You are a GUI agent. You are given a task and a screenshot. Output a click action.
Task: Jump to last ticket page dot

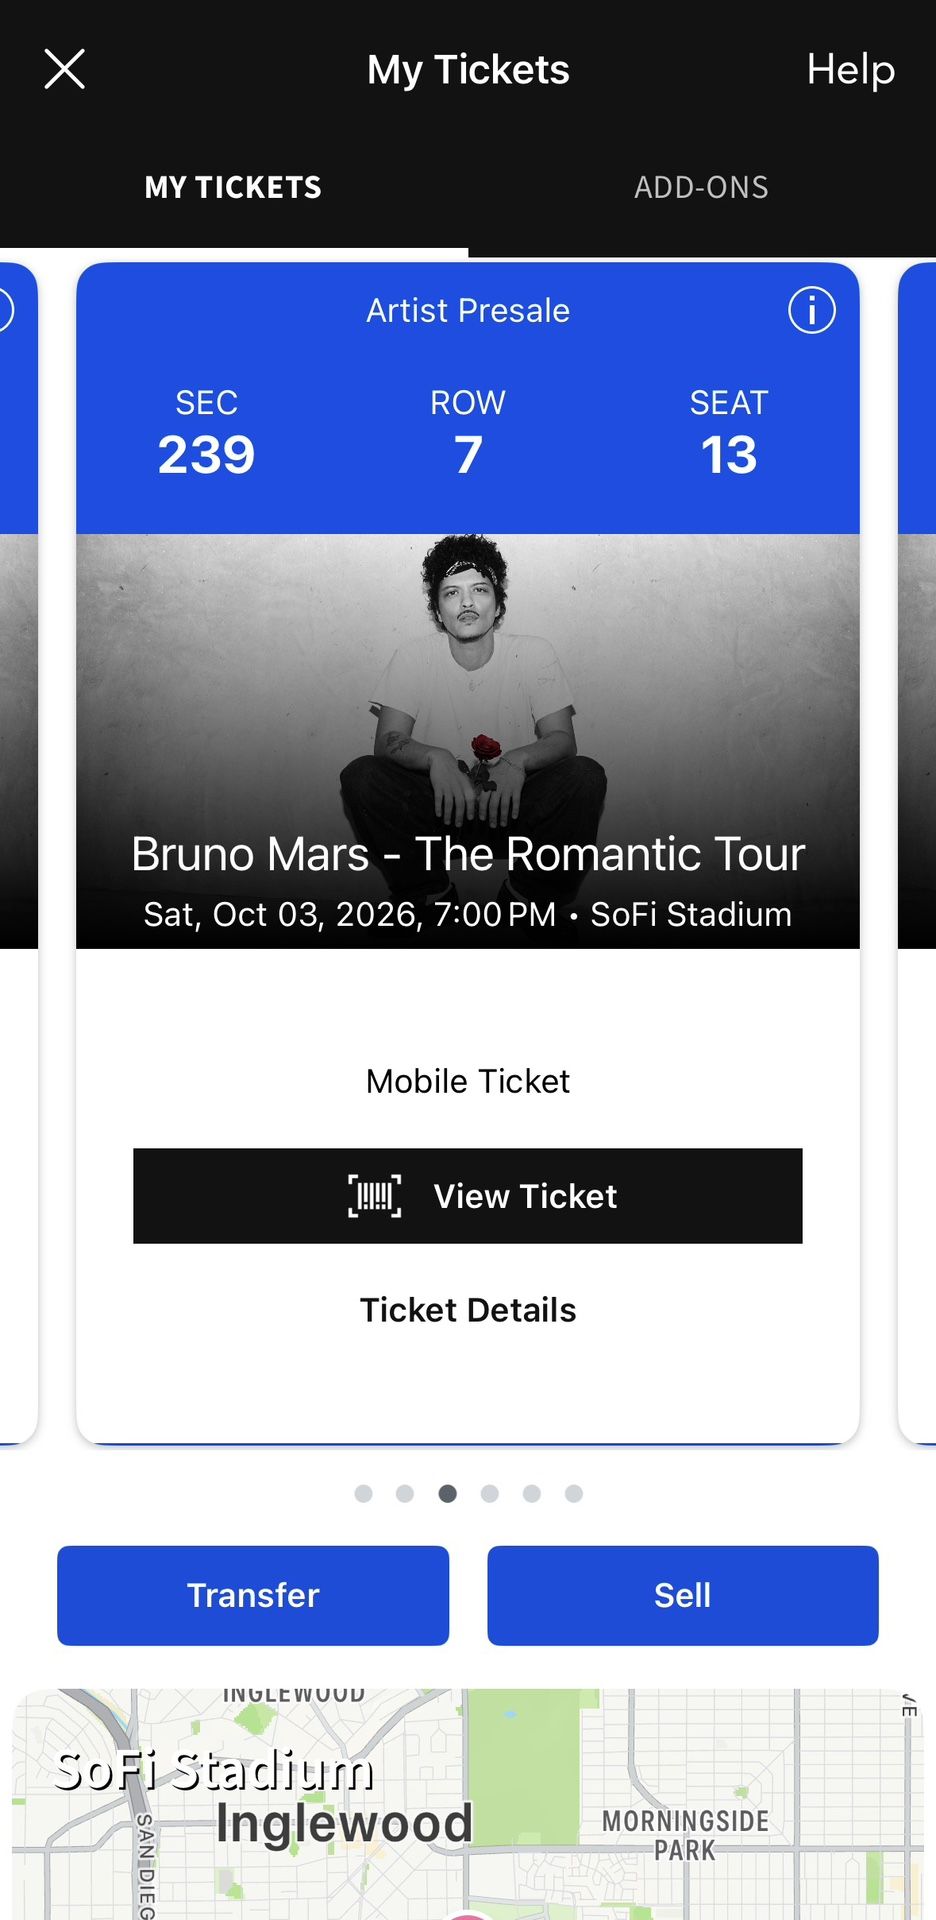pyautogui.click(x=574, y=1493)
